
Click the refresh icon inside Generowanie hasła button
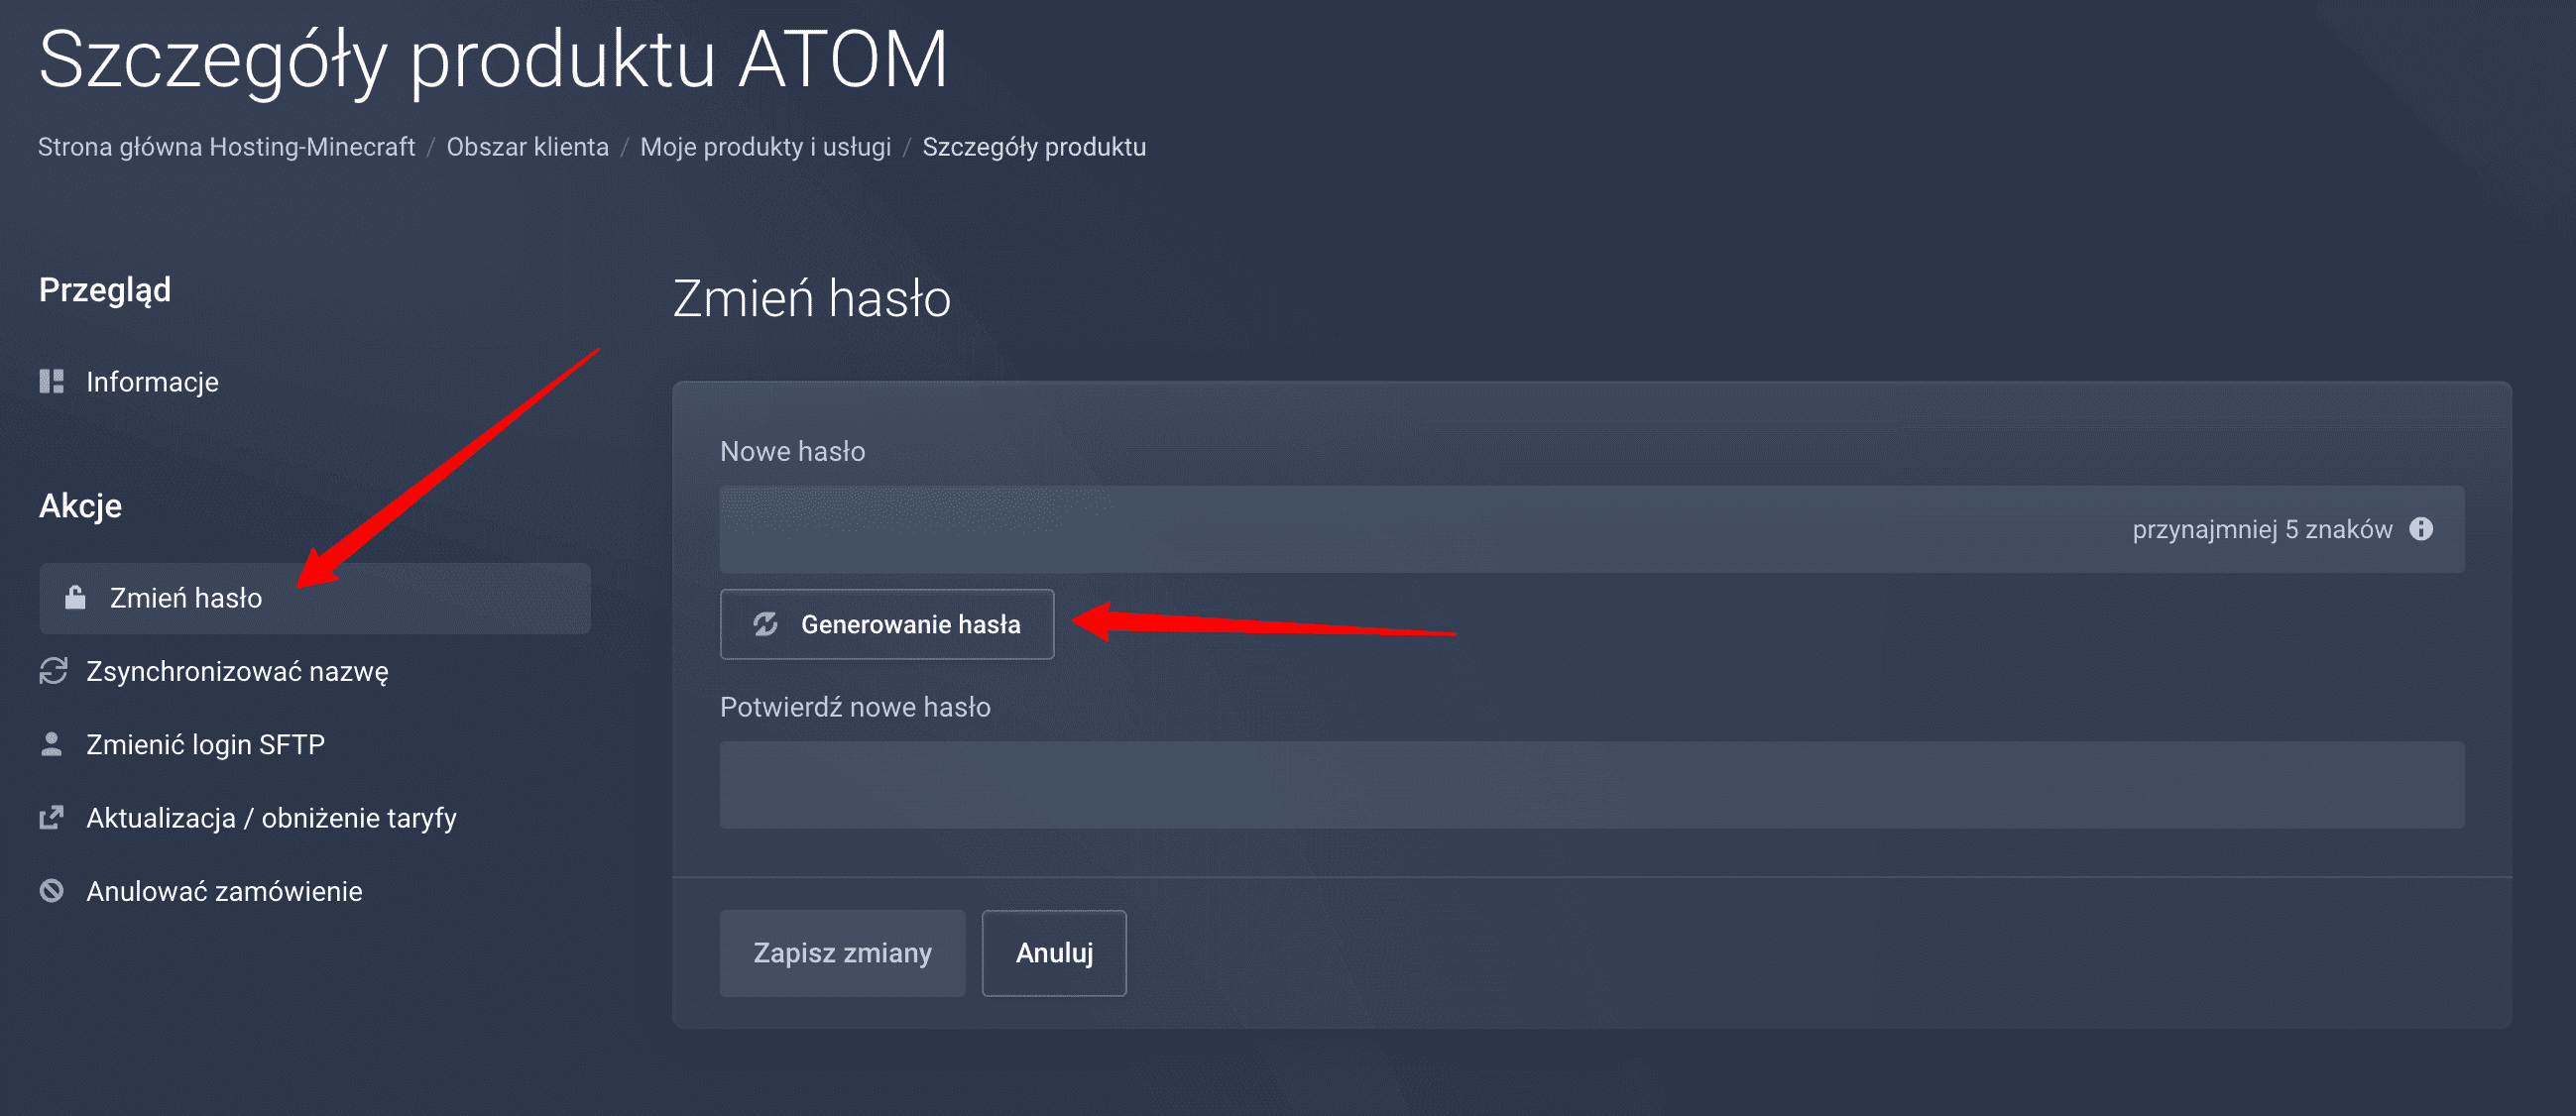click(766, 624)
